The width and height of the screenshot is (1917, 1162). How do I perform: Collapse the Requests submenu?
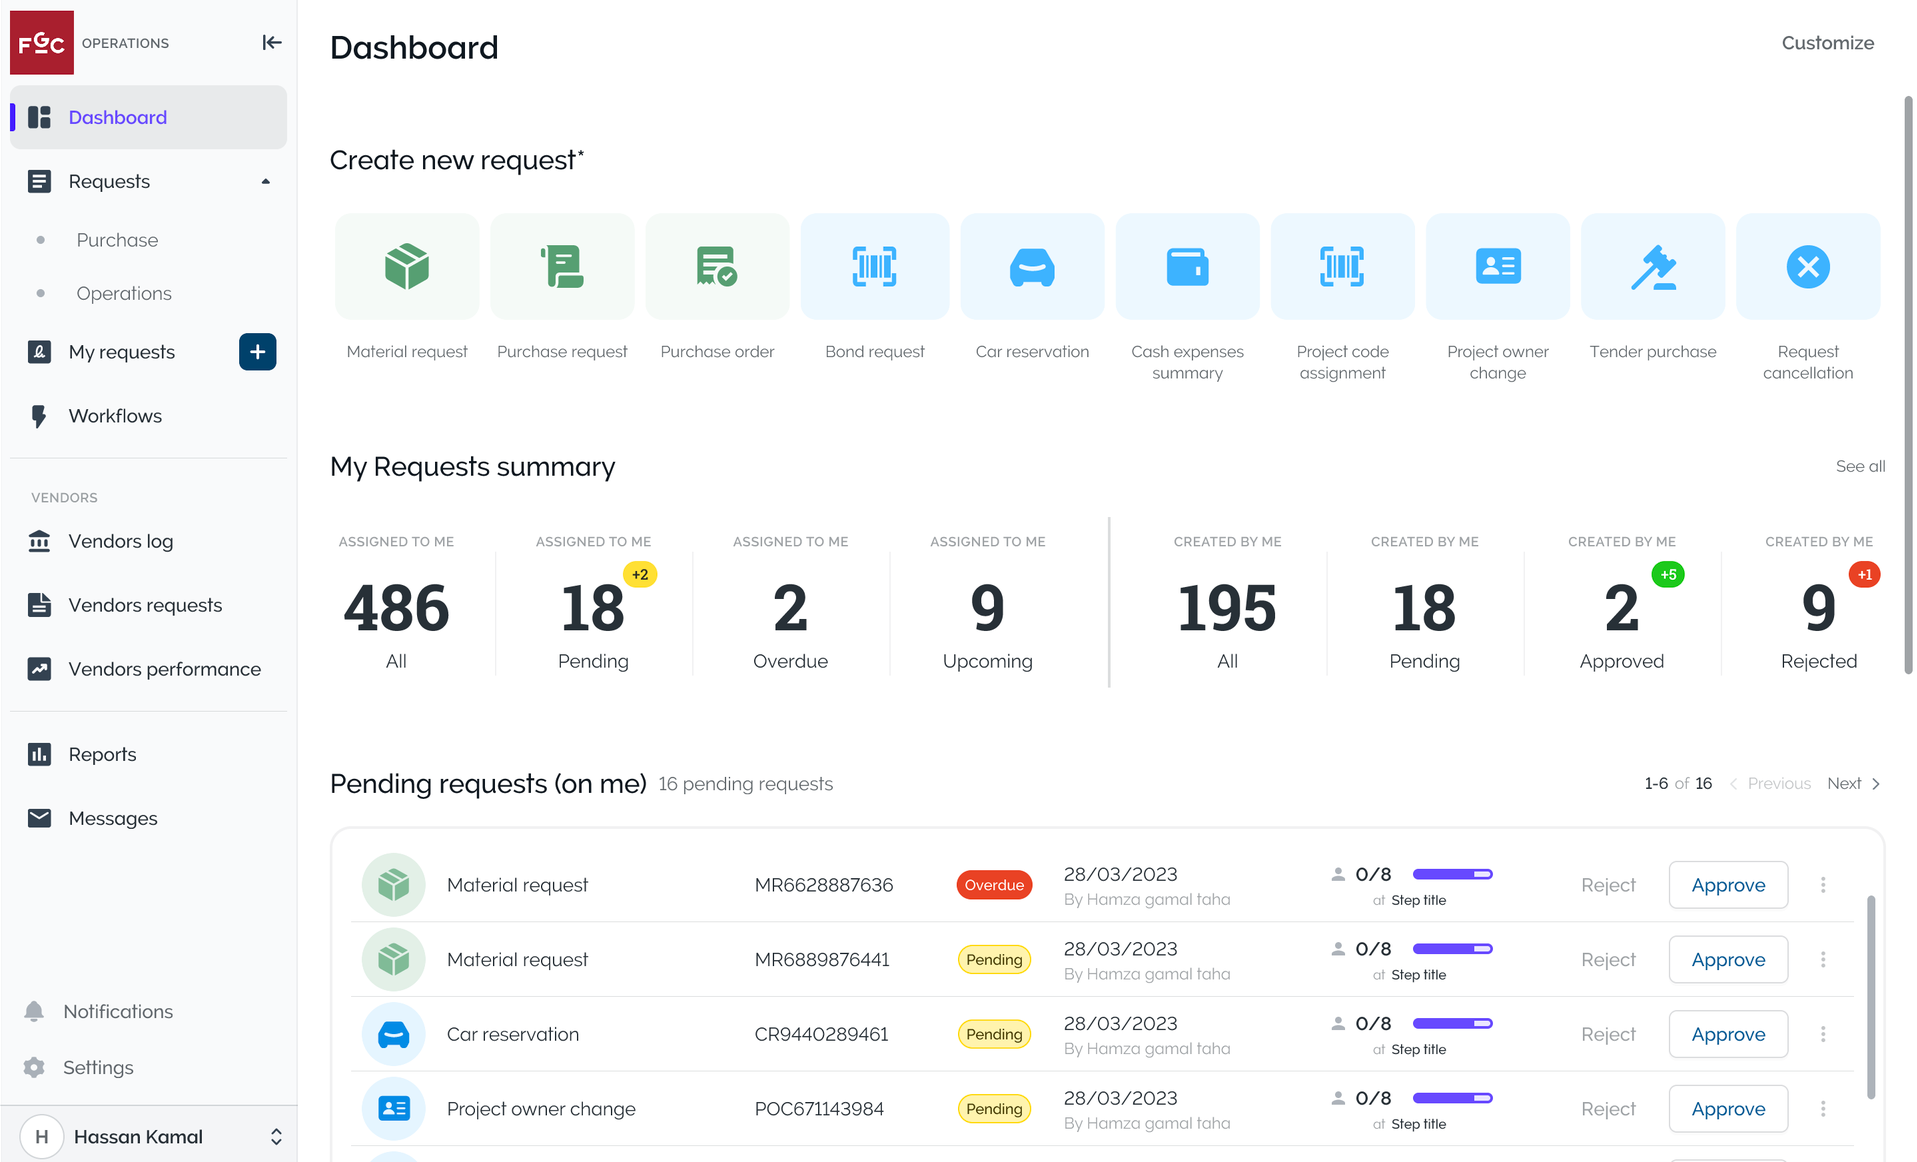point(265,182)
